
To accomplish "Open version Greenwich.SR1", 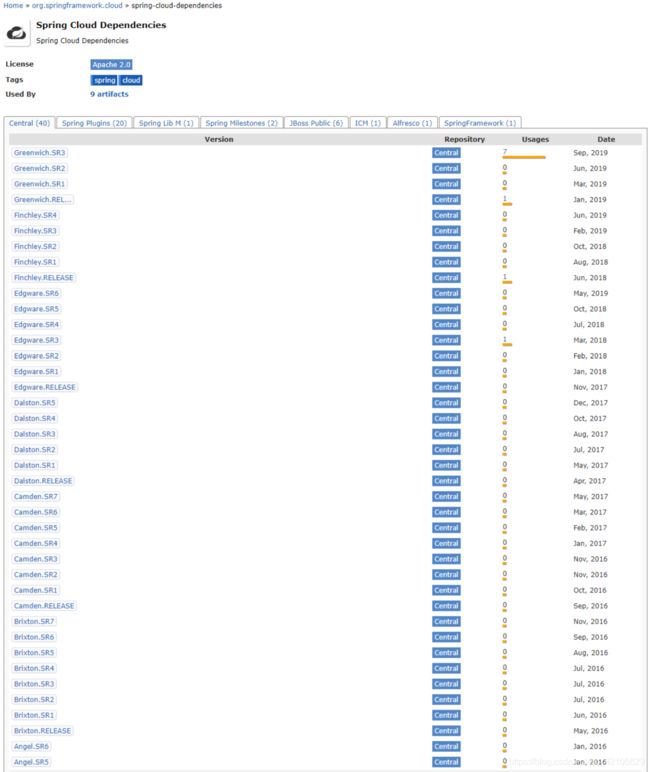I will click(x=39, y=184).
